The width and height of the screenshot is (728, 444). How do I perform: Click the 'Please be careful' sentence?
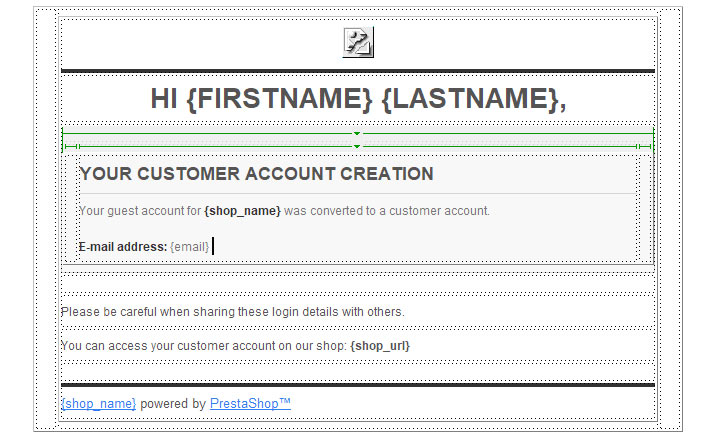click(232, 312)
